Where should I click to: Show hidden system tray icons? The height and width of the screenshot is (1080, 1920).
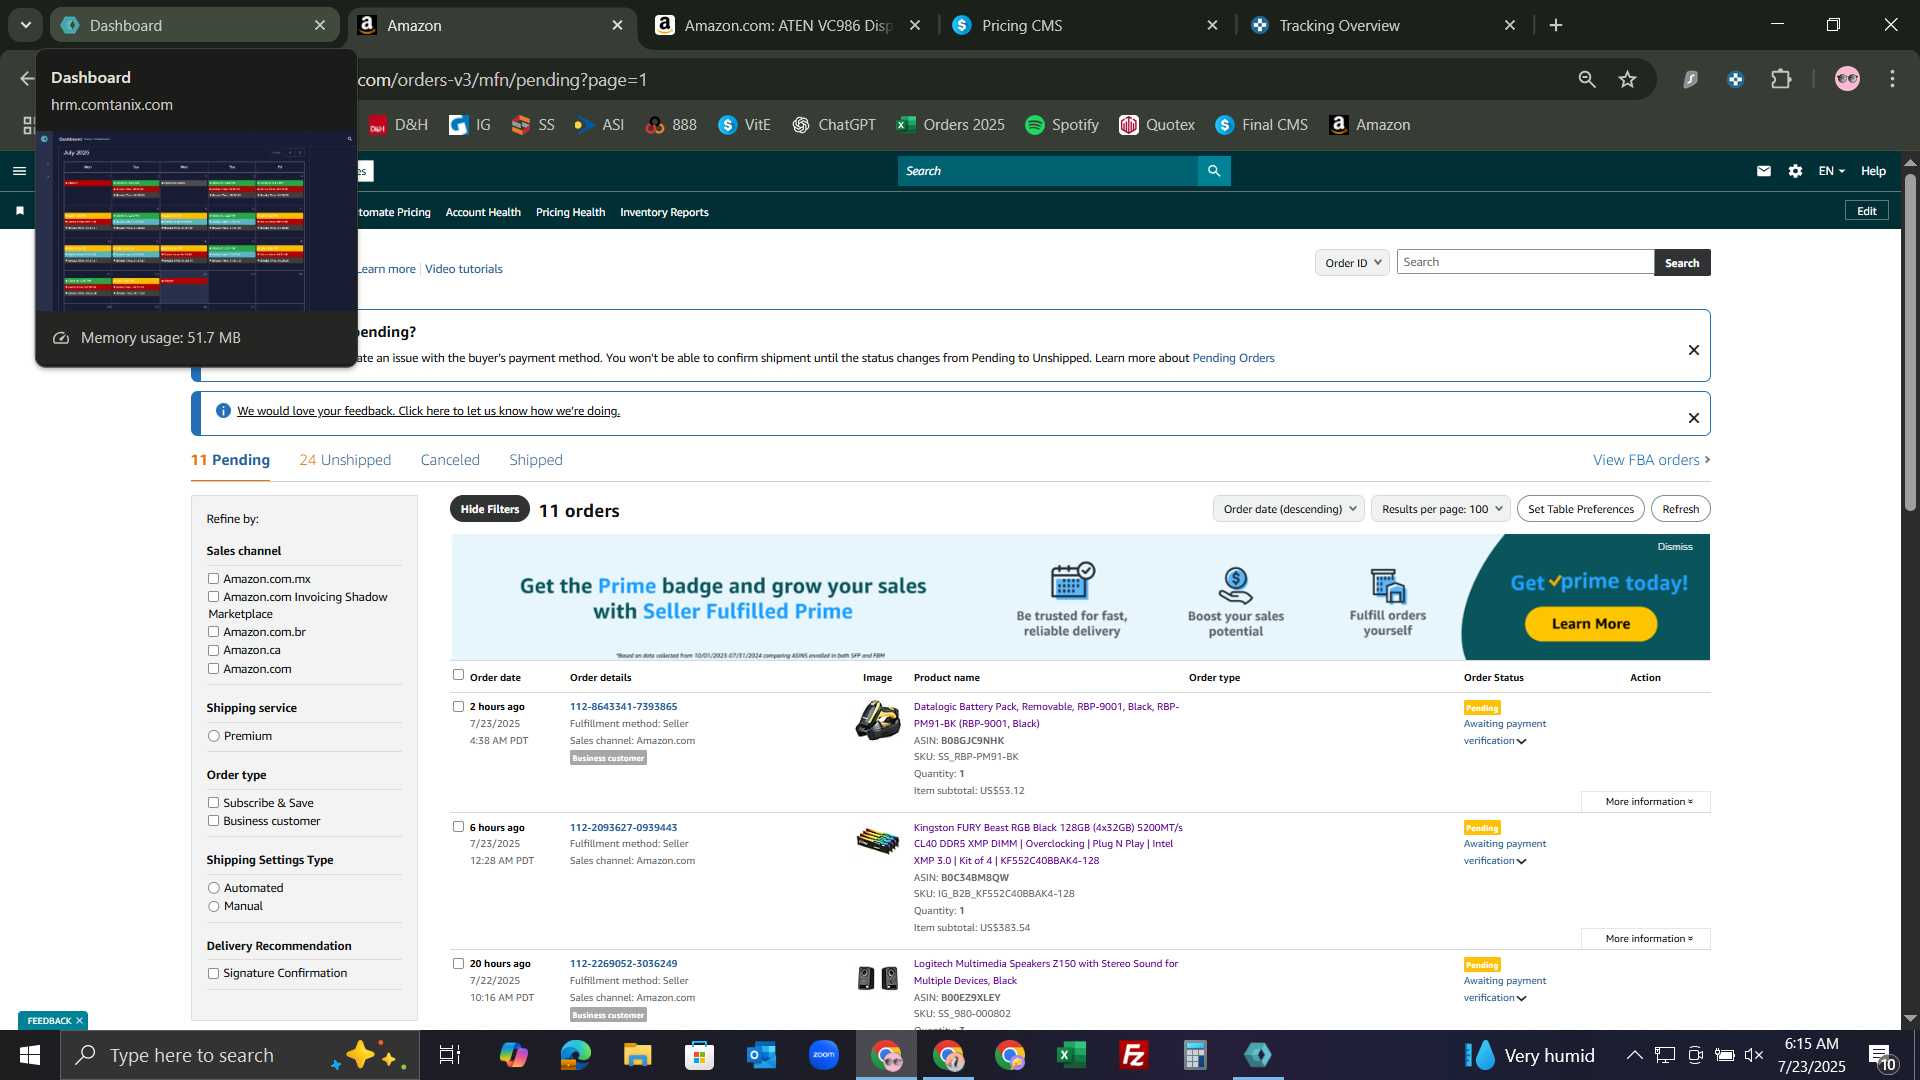coord(1634,1055)
